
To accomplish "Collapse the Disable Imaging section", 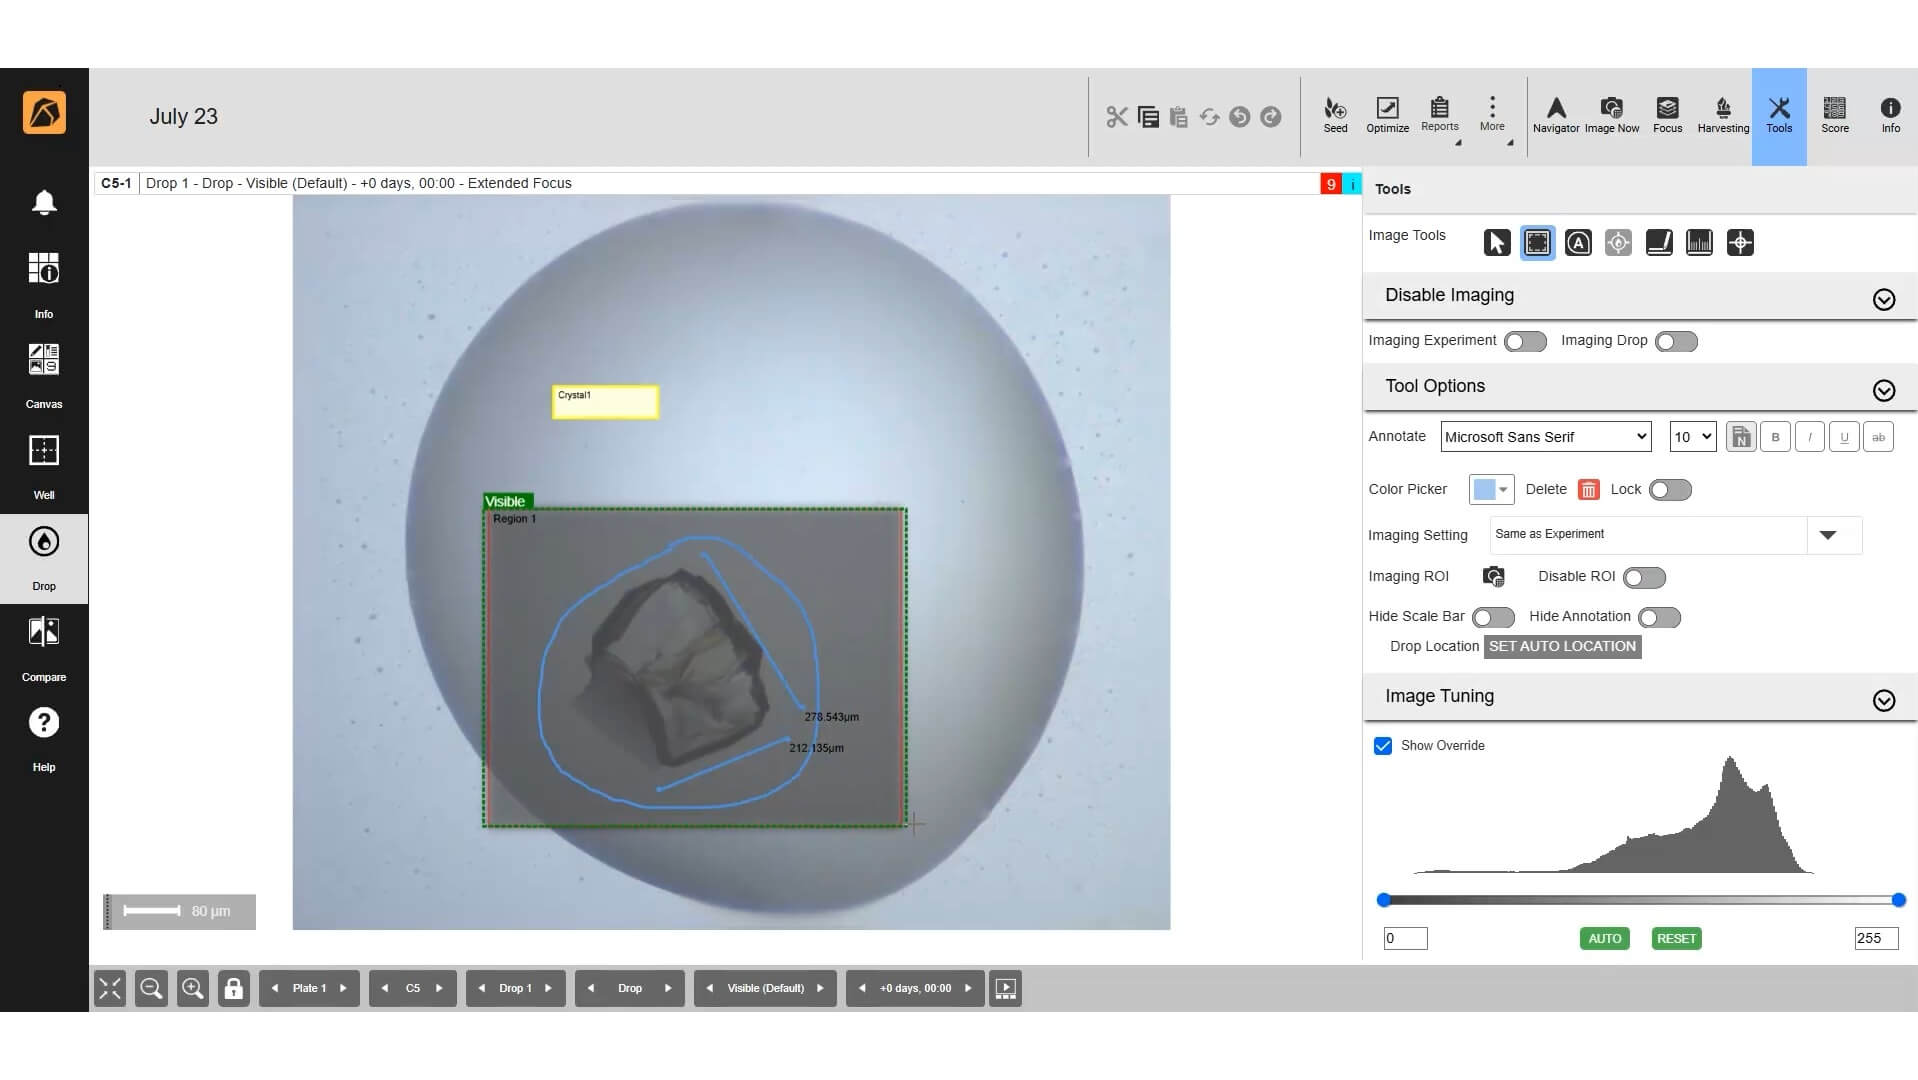I will (x=1884, y=300).
